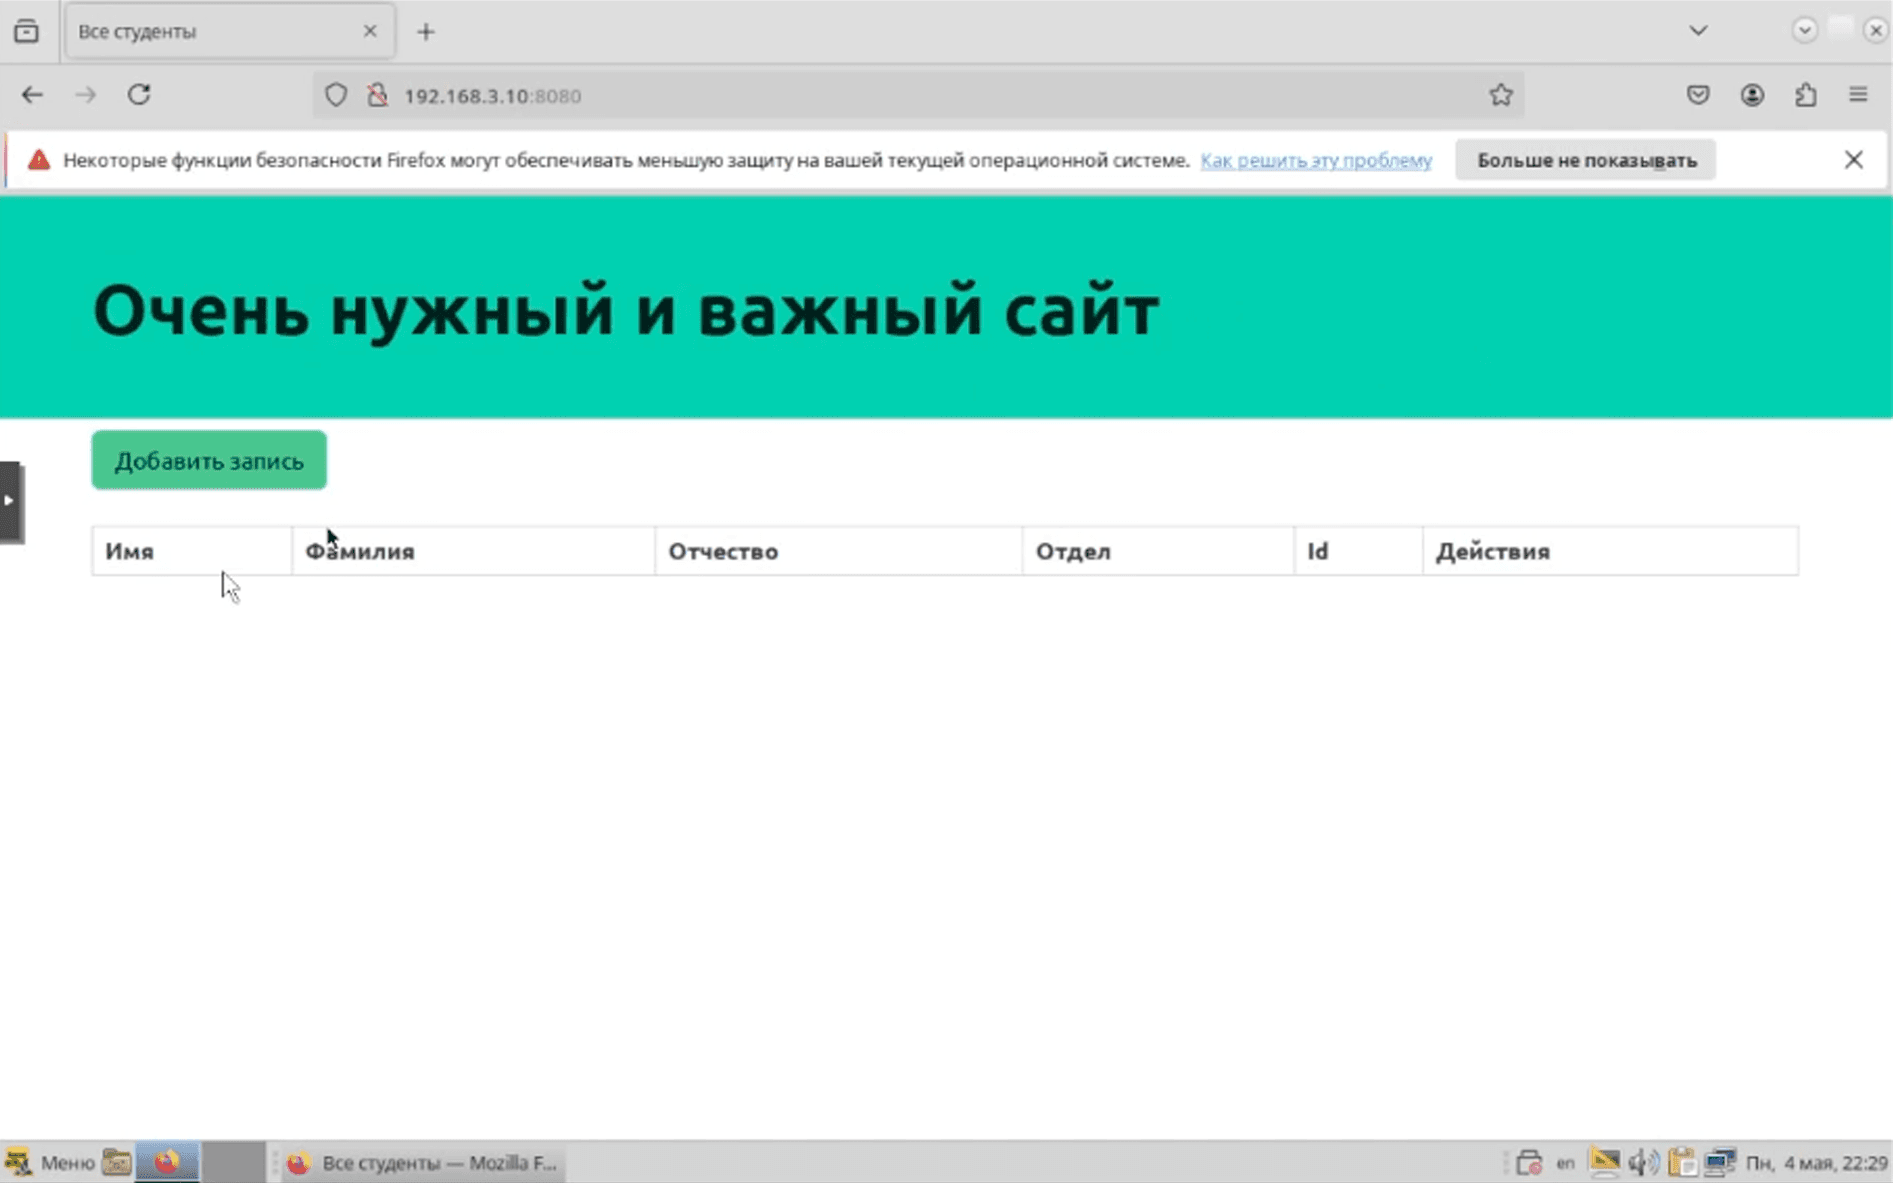Dismiss the security warning notification bar

1853,160
